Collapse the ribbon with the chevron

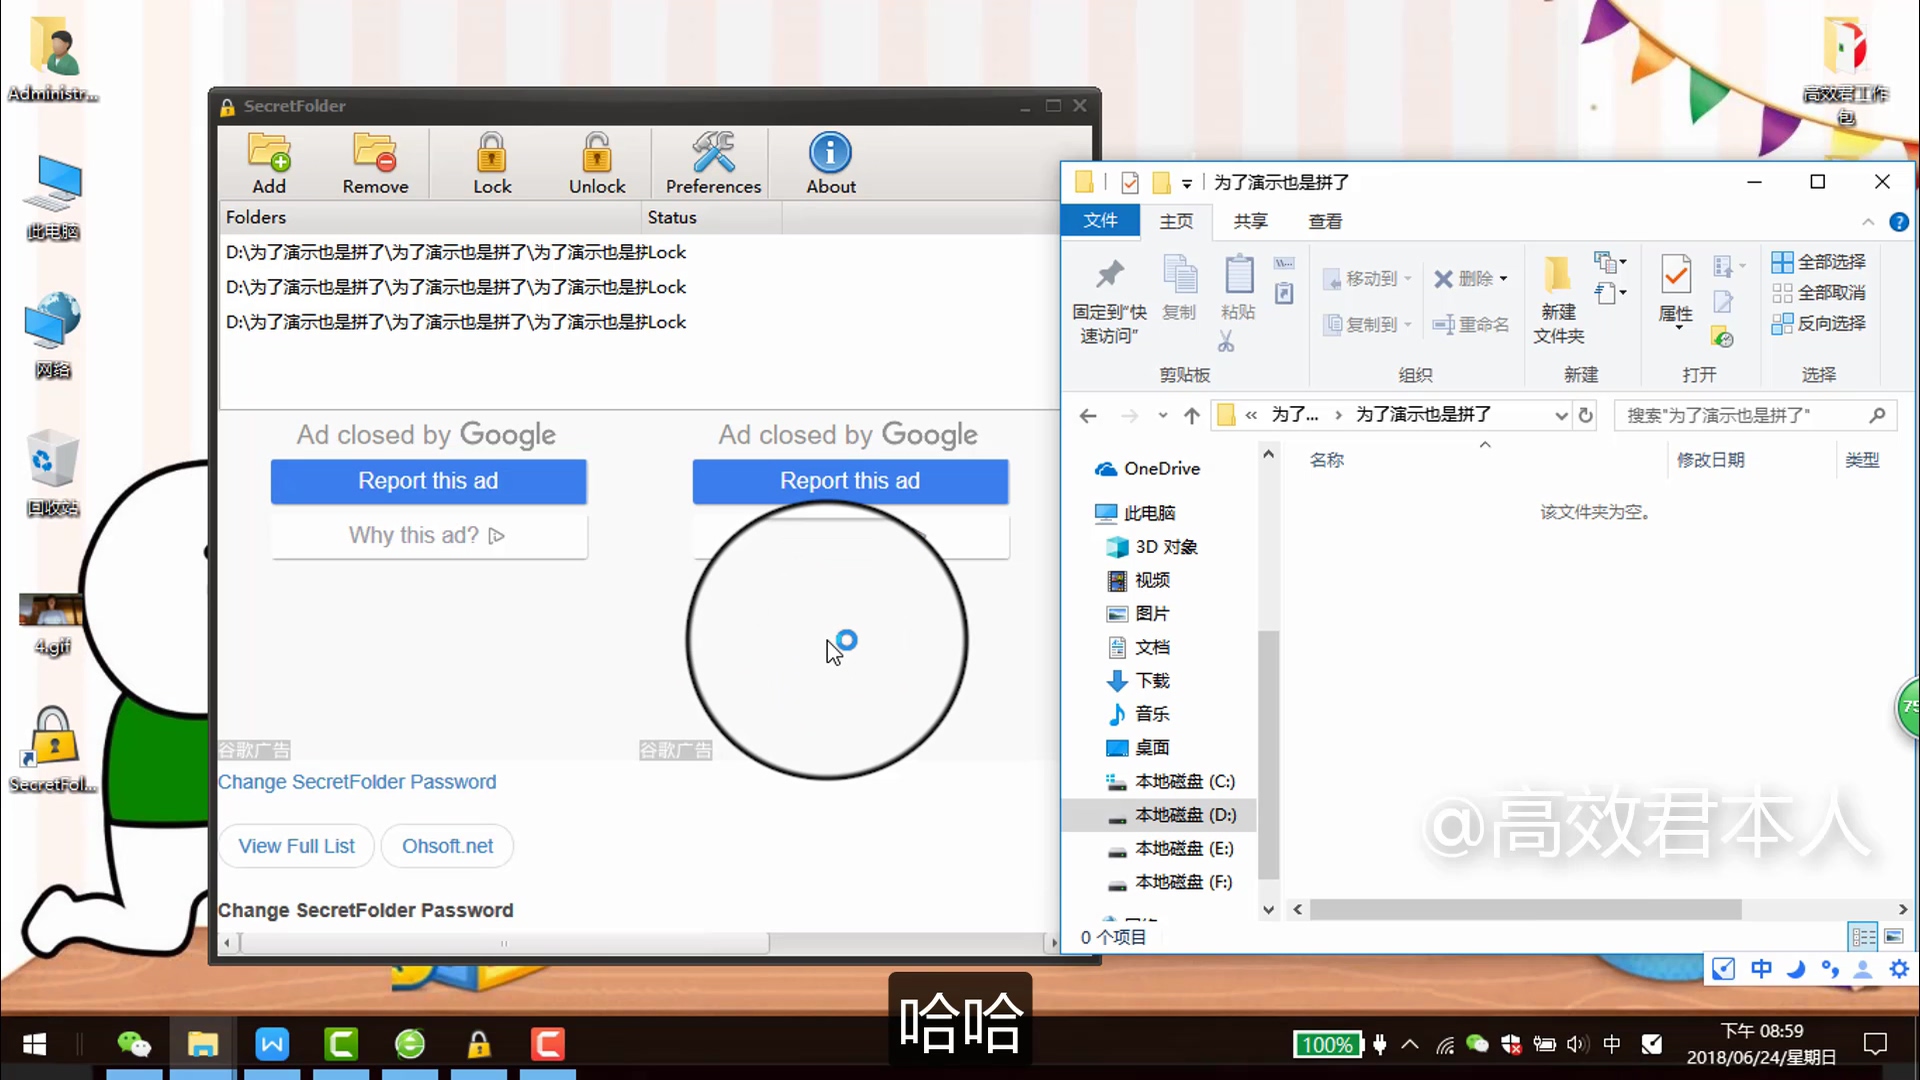point(1868,222)
